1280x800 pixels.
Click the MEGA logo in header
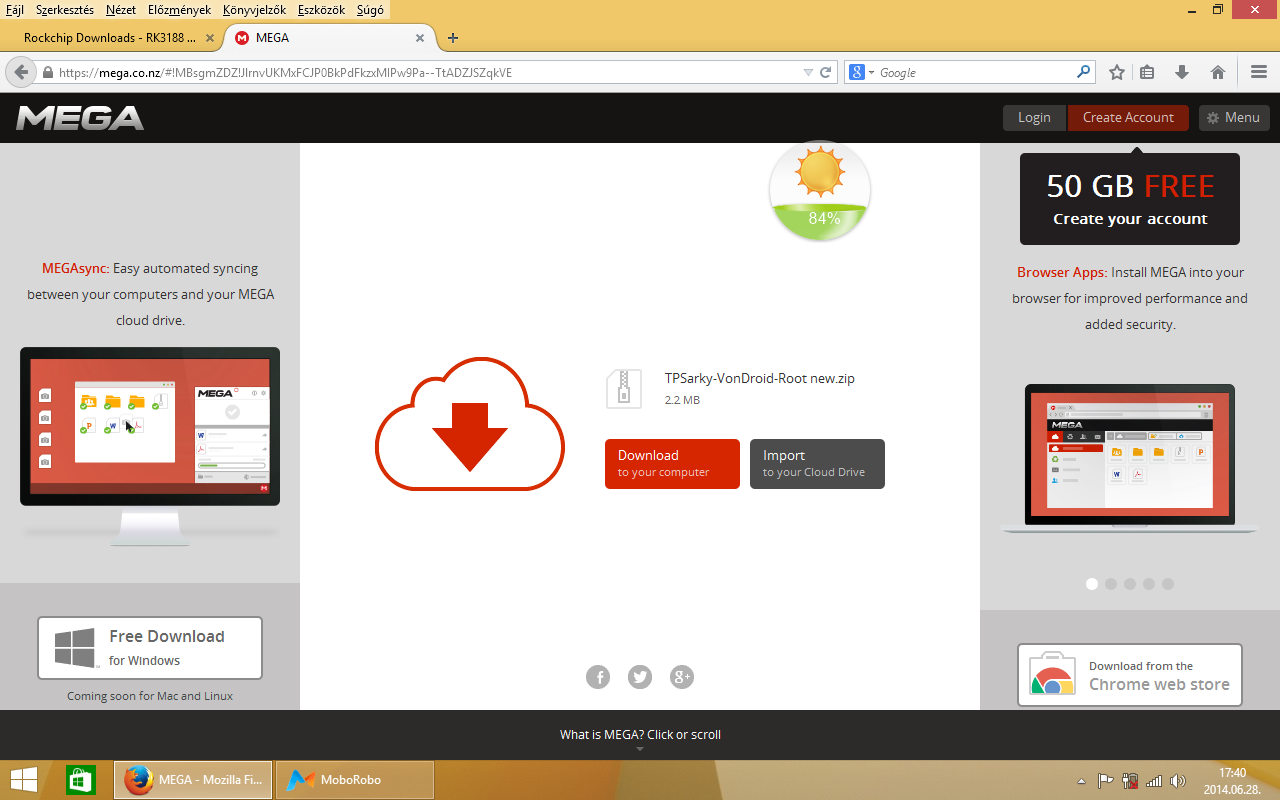[80, 118]
